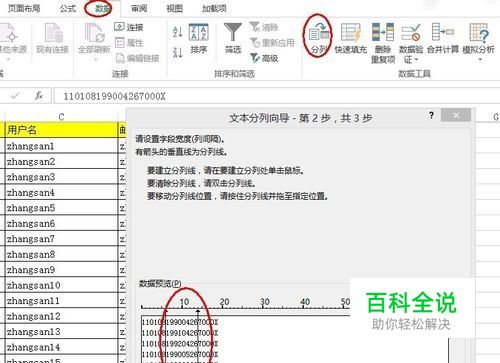Expand the 数据验证 dropdown arrow
The height and width of the screenshot is (363, 500).
click(x=416, y=60)
